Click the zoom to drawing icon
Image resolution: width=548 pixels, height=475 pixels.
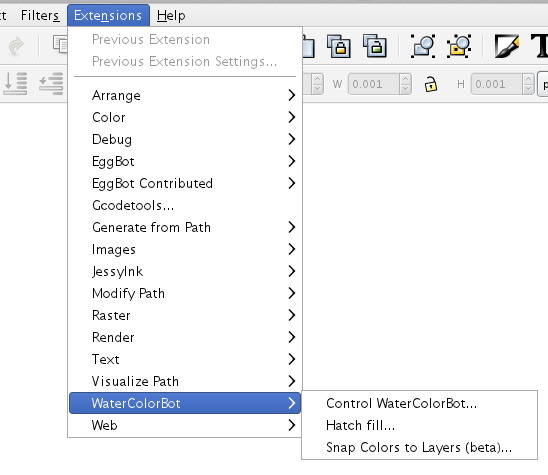click(x=459, y=46)
